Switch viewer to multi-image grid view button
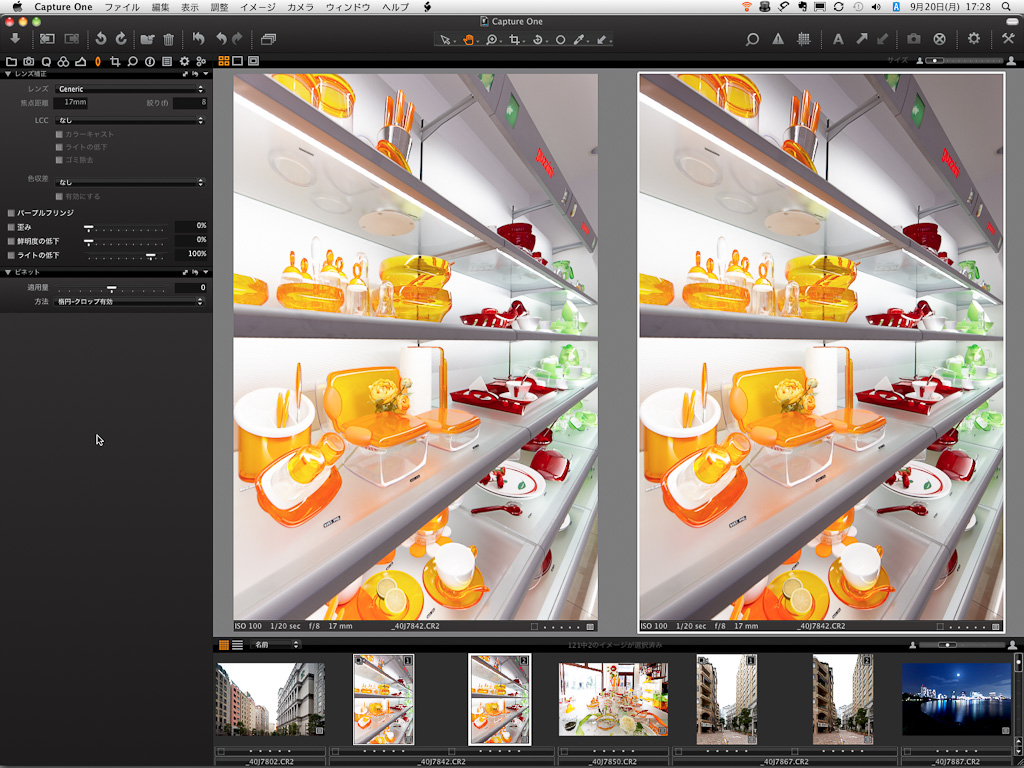Viewport: 1024px width, 768px height. pos(223,61)
